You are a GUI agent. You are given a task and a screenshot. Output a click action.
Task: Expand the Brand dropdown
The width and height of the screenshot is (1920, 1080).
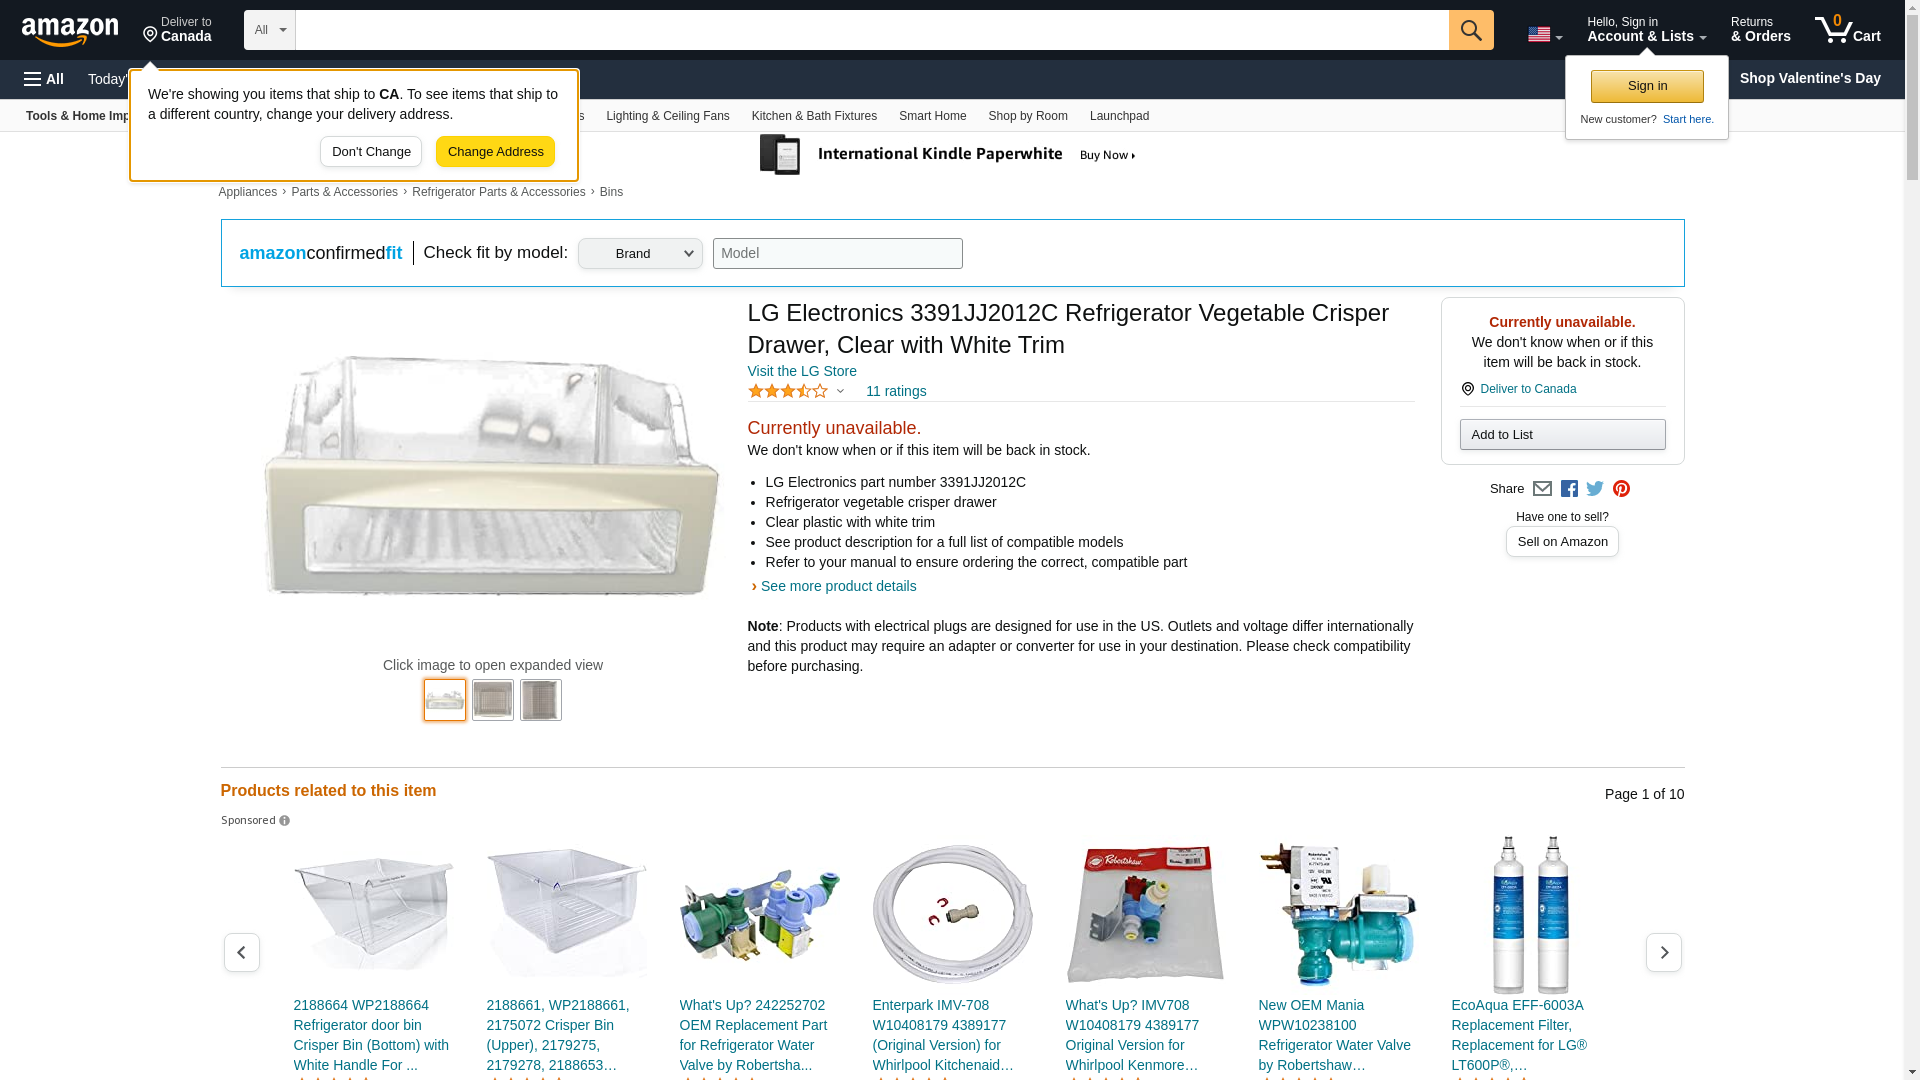point(640,253)
